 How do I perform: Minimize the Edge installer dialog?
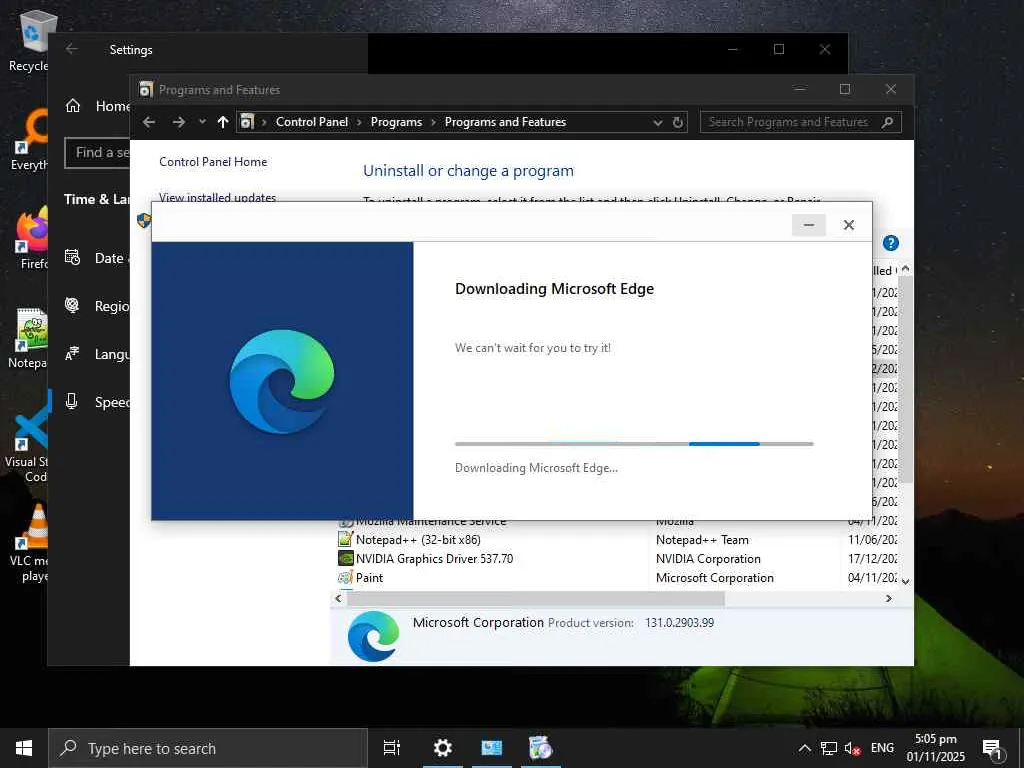(808, 225)
